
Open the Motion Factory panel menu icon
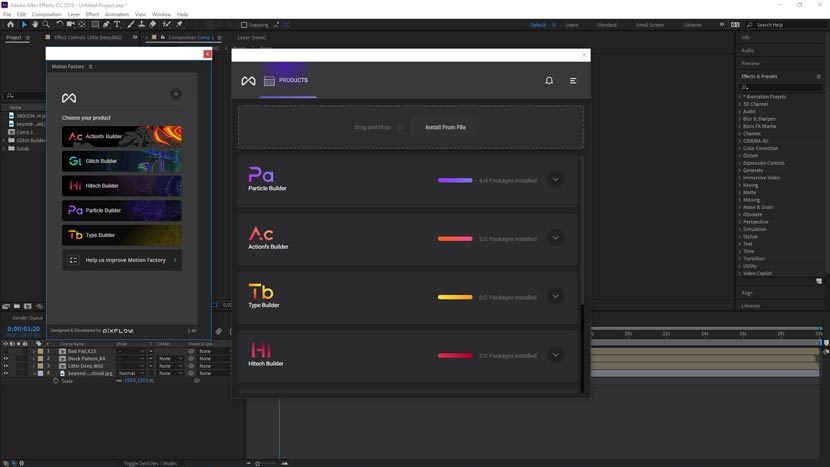91,67
